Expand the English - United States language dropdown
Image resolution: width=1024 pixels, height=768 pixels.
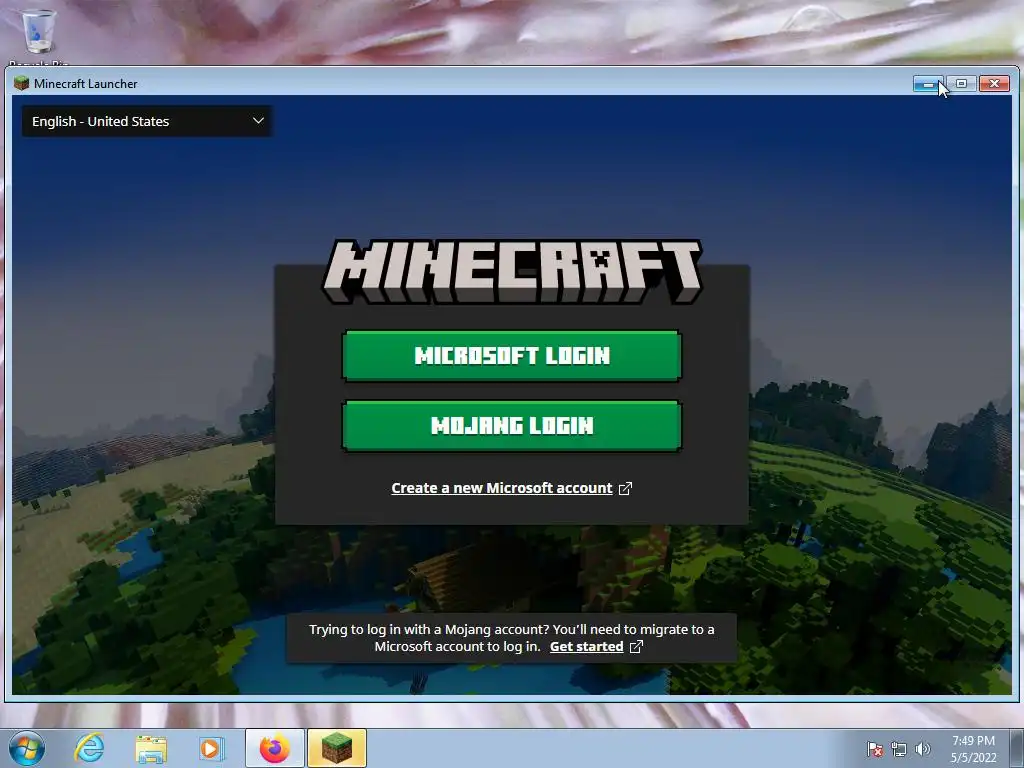[147, 121]
